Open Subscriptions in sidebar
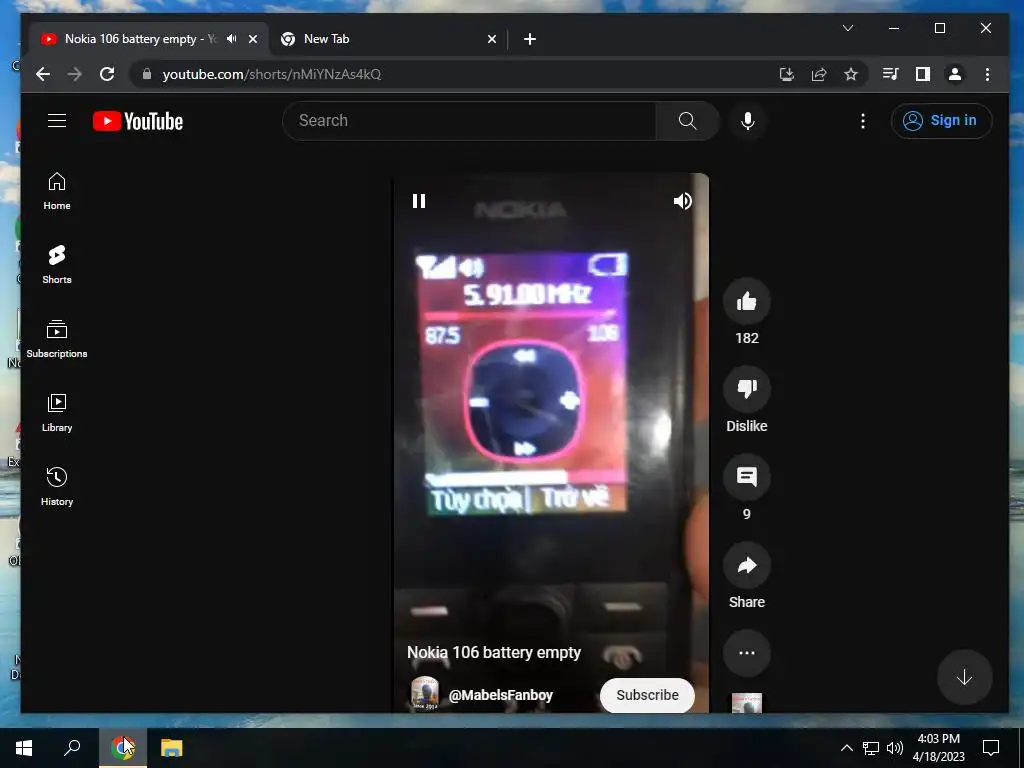 pos(57,339)
